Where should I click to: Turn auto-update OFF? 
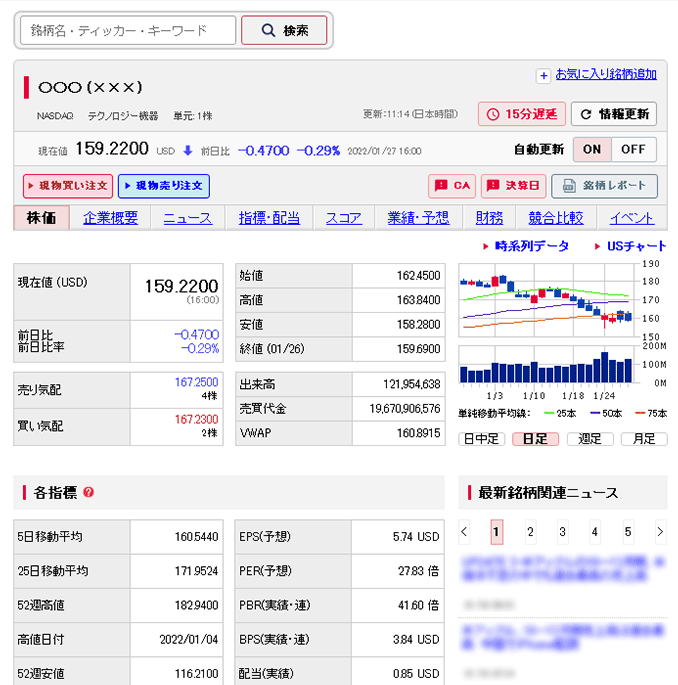(634, 150)
